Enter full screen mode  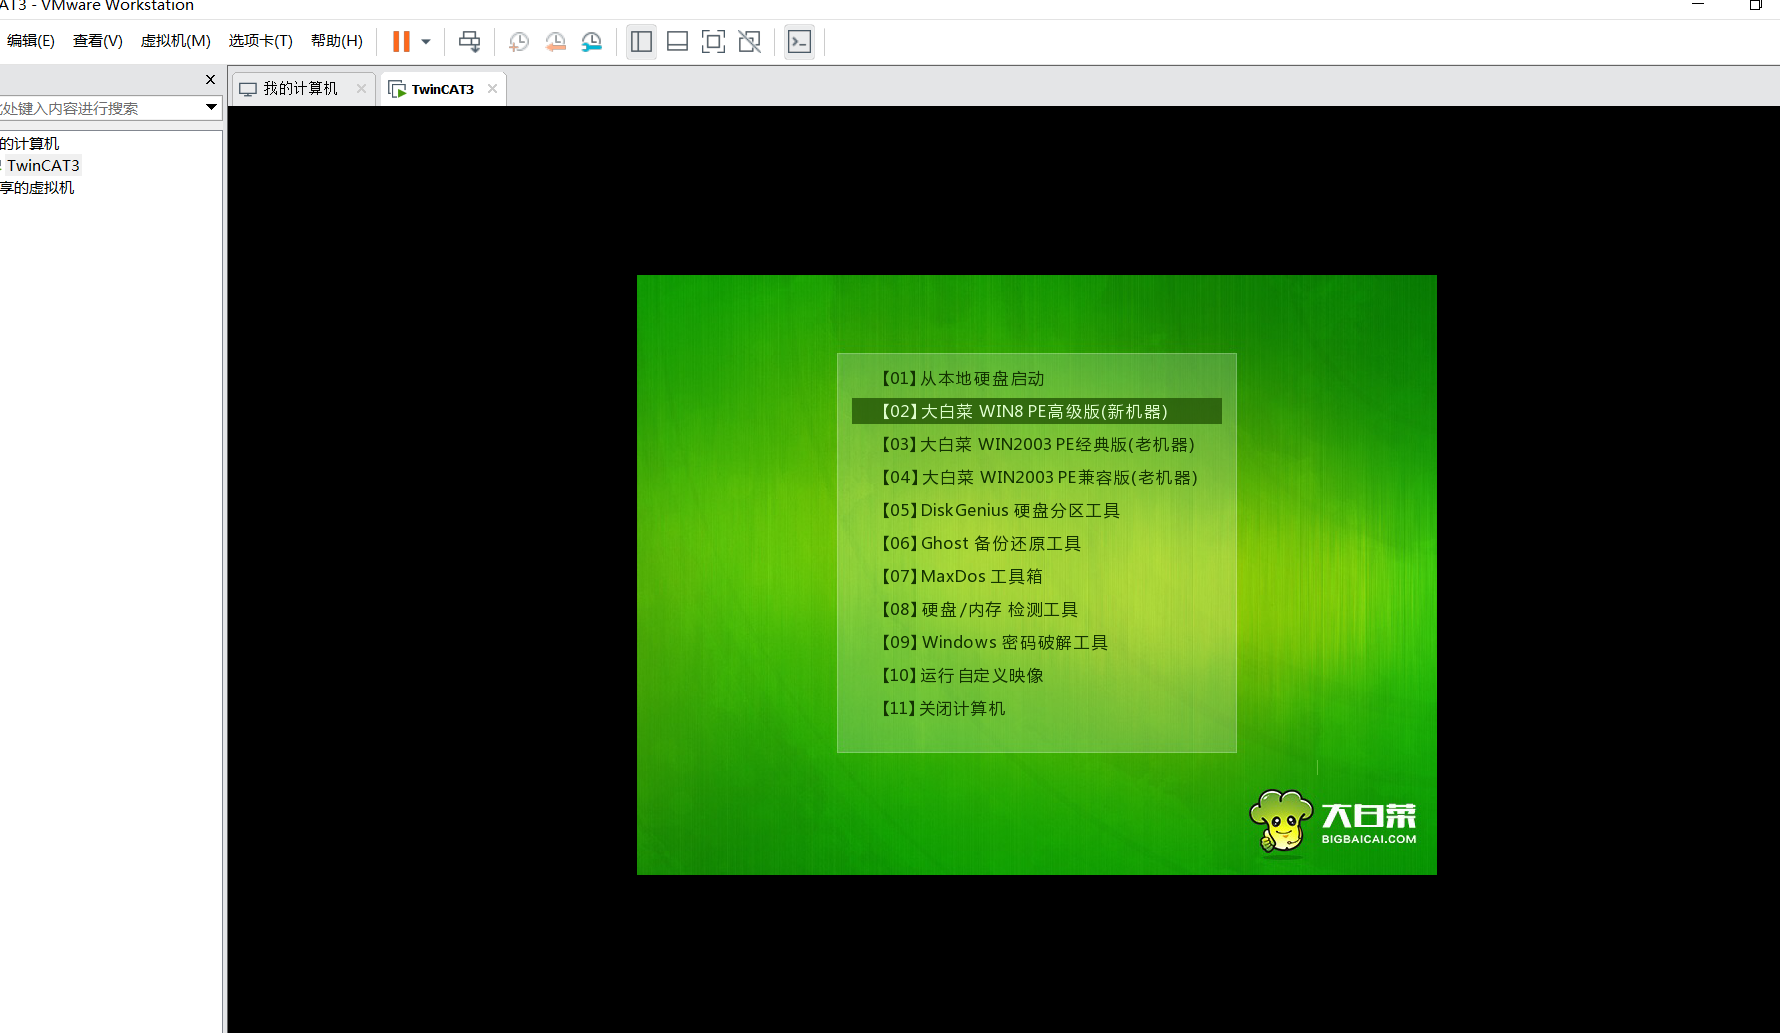(x=713, y=41)
